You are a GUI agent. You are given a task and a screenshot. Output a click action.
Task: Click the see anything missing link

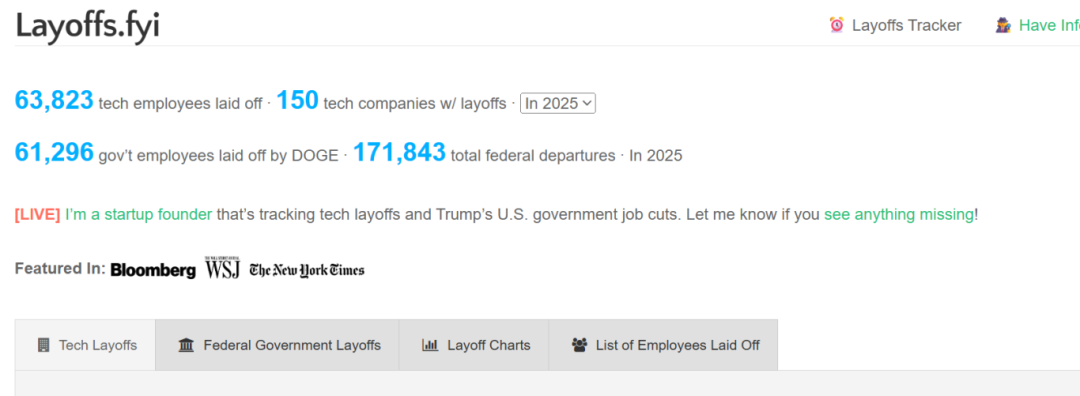pyautogui.click(x=900, y=214)
